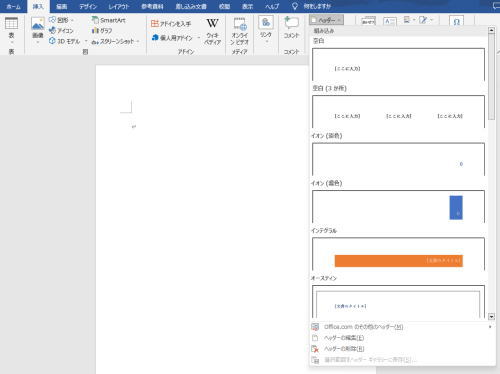Insert a chart with グラフ
Viewport: 500px width, 374px height.
(102, 31)
